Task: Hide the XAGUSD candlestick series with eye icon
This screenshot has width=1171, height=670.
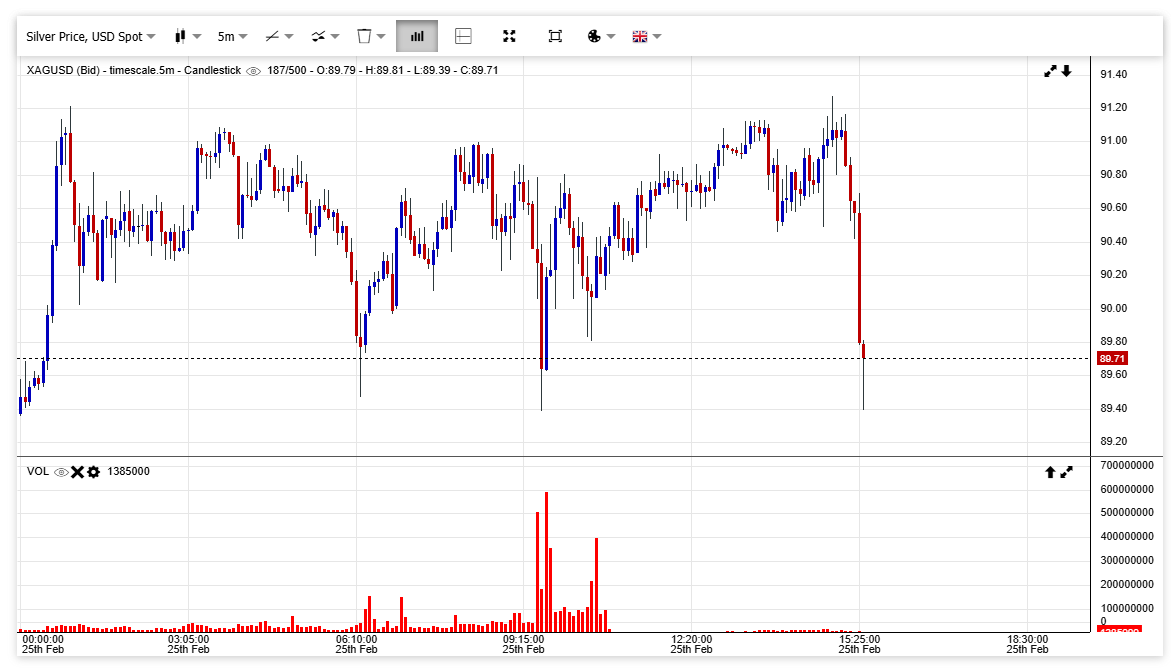Action: pos(254,71)
